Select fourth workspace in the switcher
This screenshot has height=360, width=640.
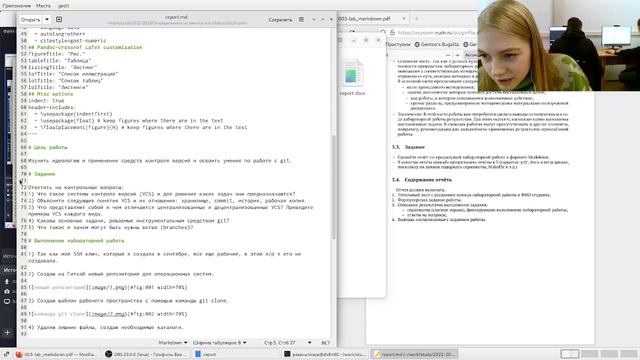(629, 354)
